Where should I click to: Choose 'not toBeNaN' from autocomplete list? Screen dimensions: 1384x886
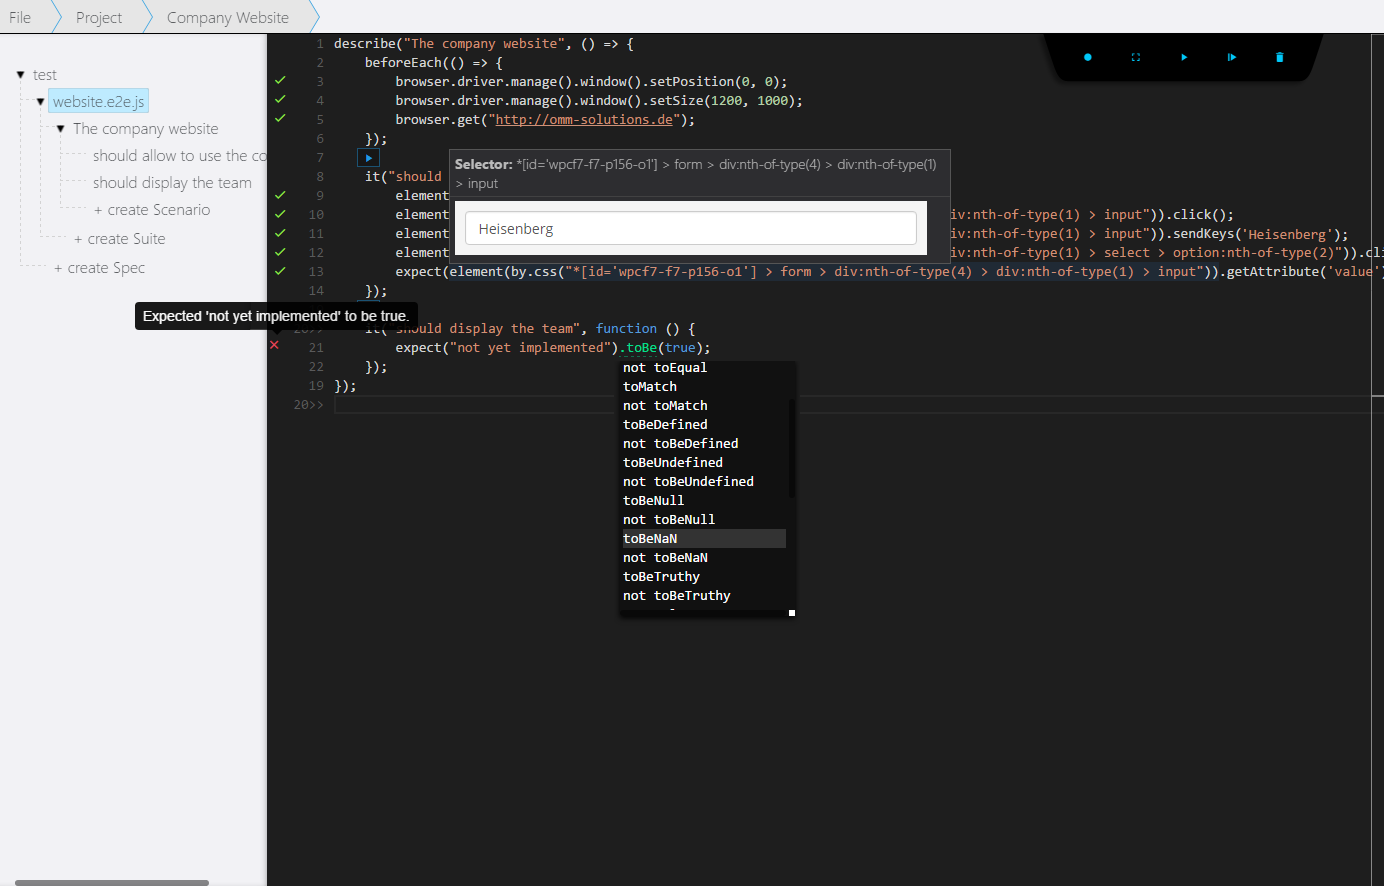coord(665,557)
